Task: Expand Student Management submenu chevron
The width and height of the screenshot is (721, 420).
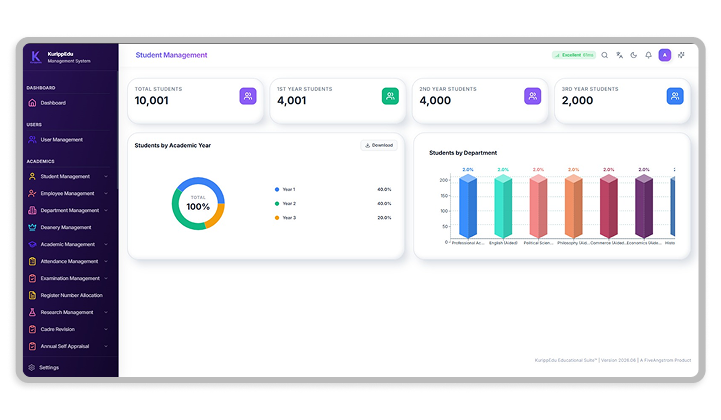Action: click(x=106, y=176)
